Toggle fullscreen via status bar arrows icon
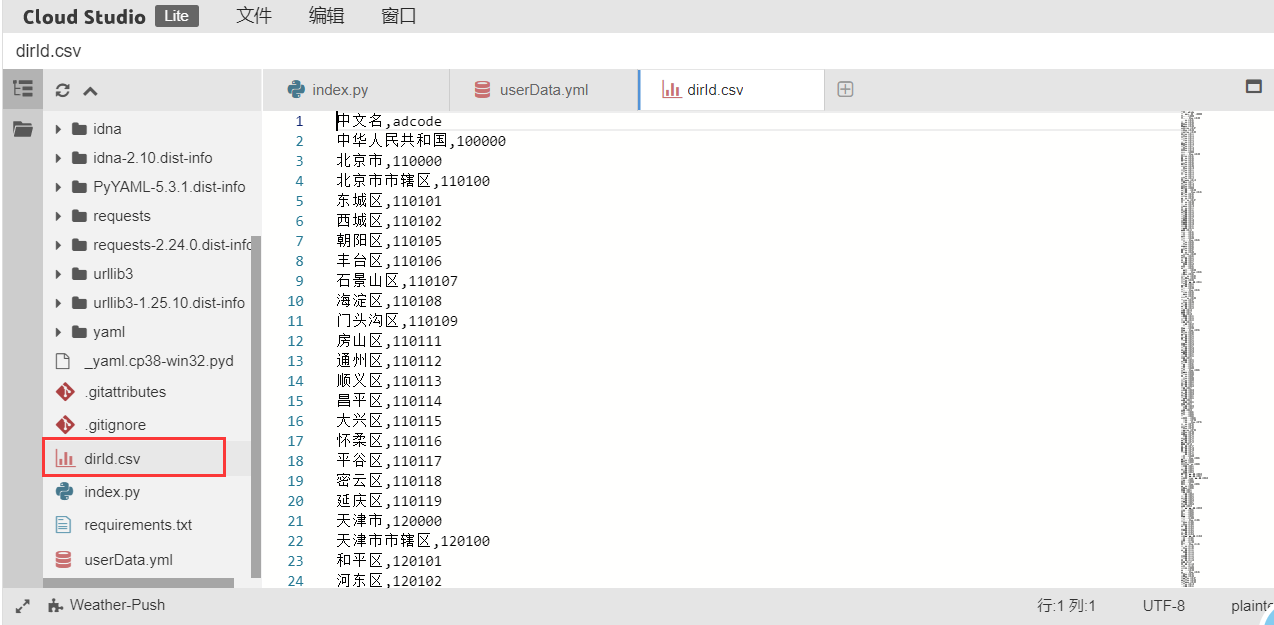1274x625 pixels. (x=23, y=606)
